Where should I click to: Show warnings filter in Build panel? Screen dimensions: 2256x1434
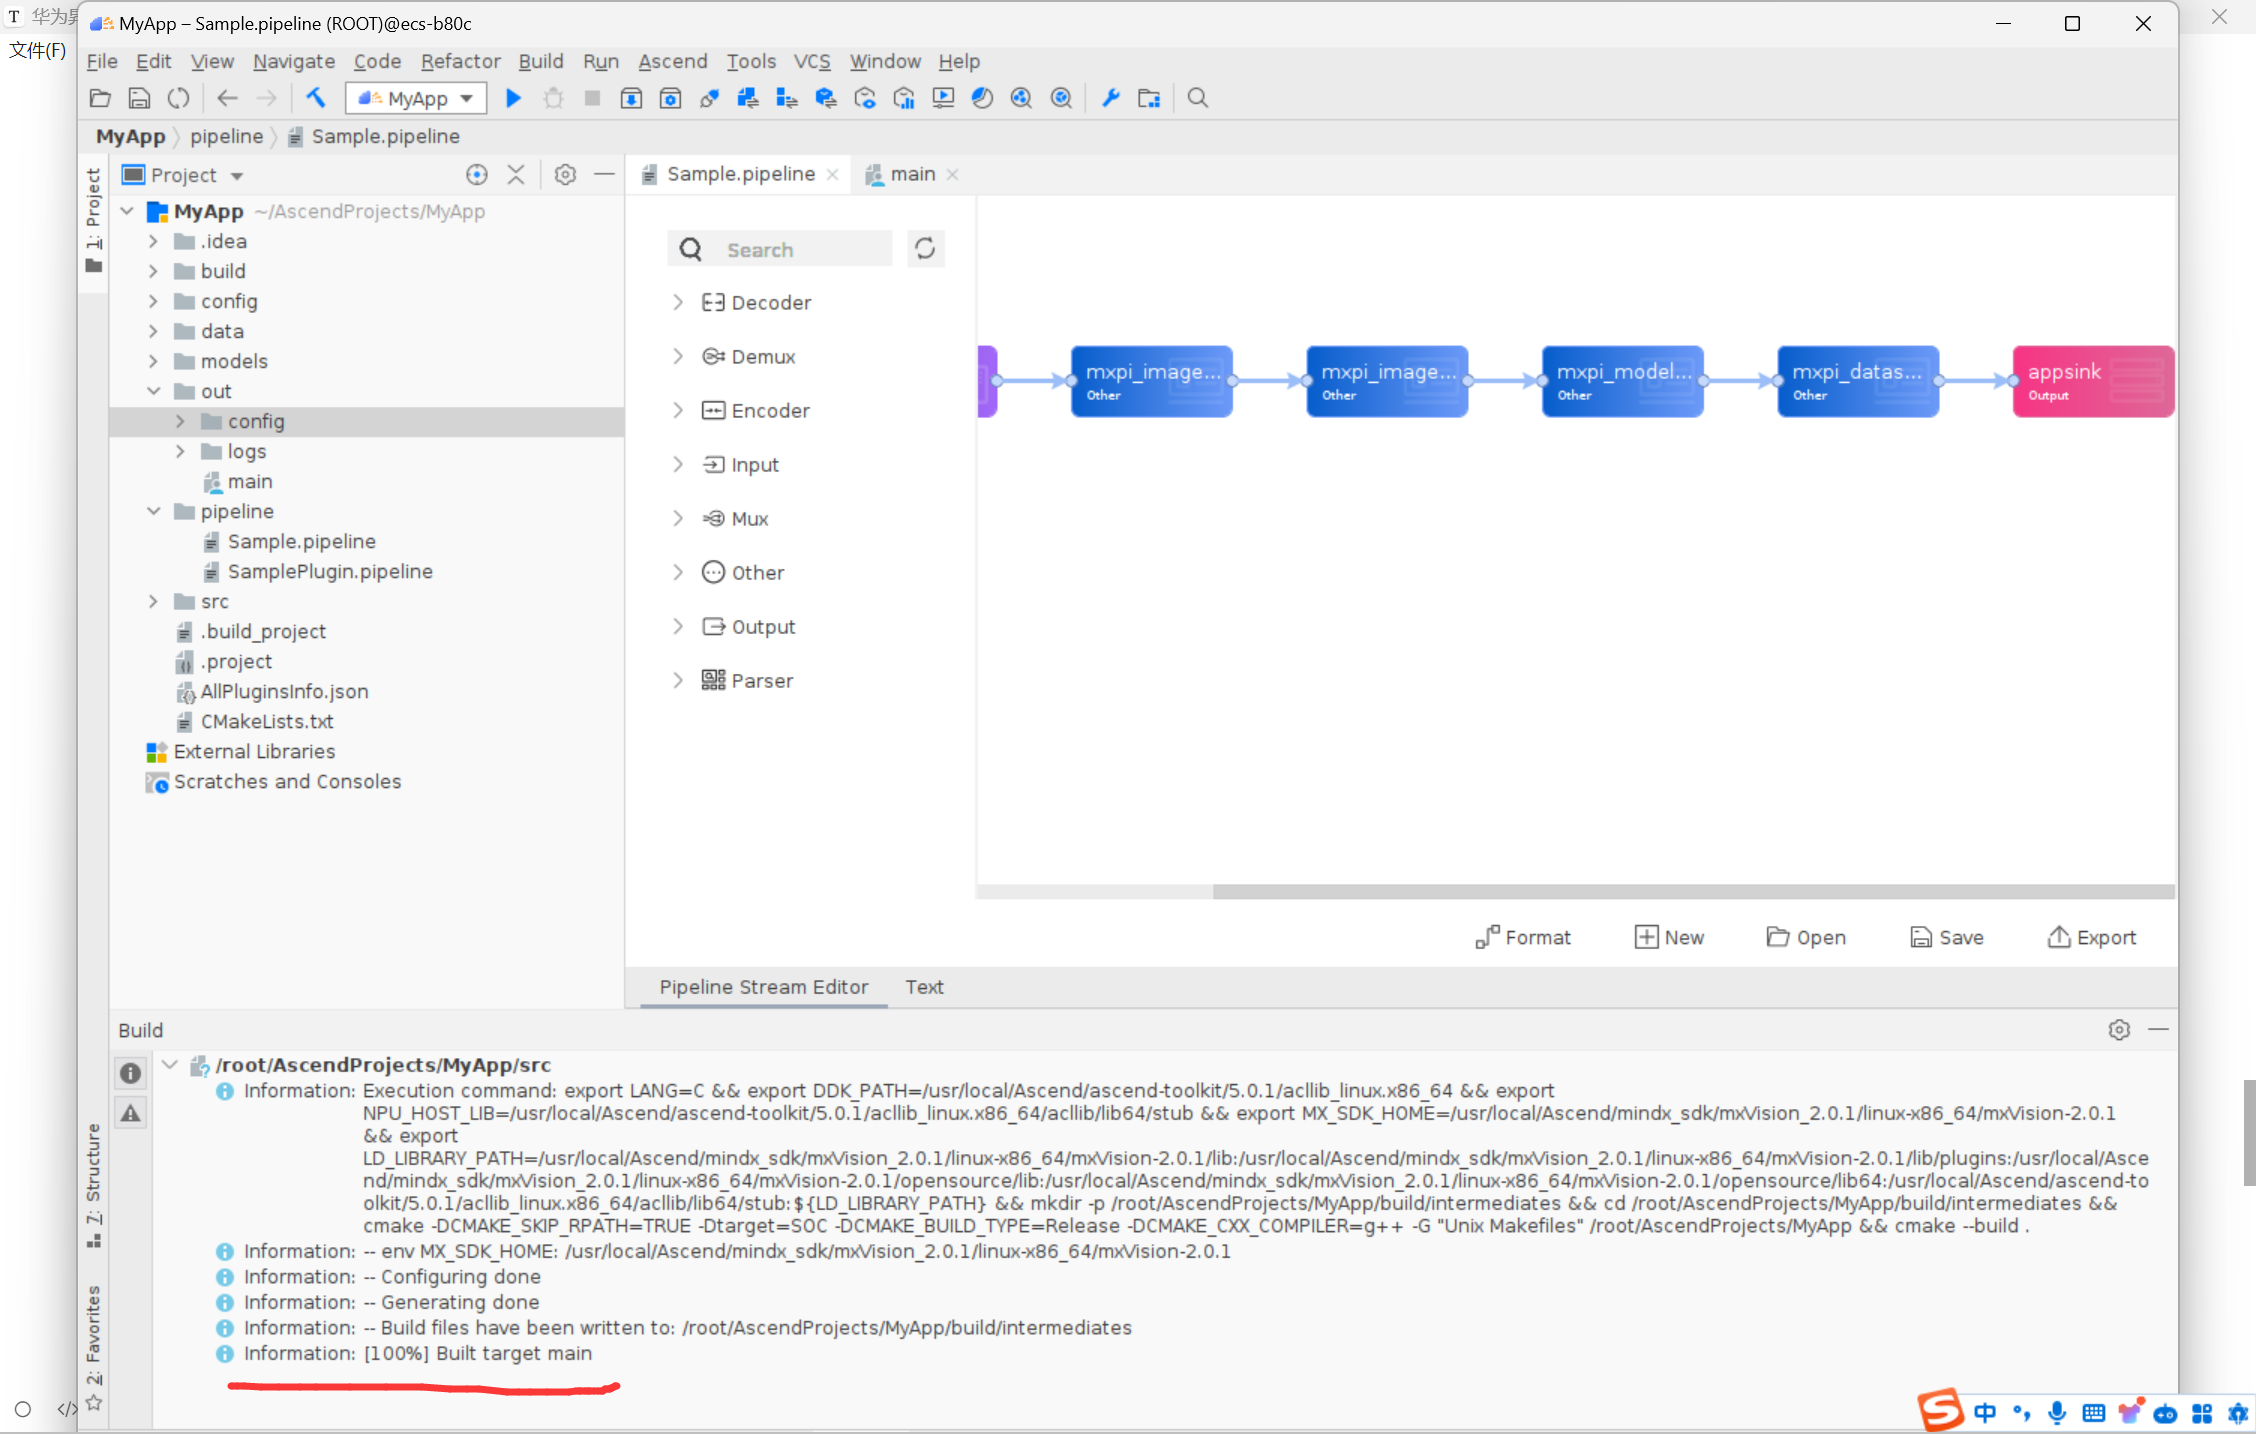click(131, 1113)
